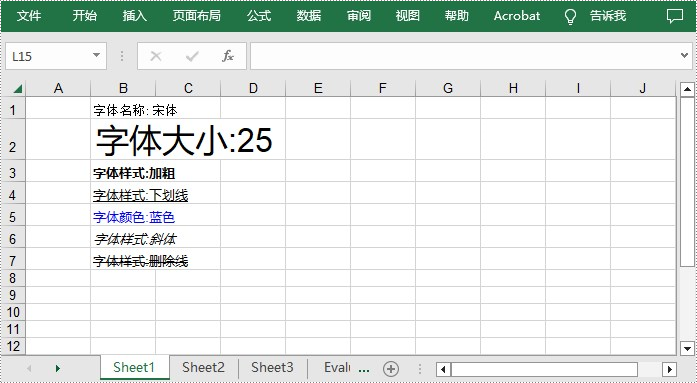Click the horizontal scrollbar thumb
The width and height of the screenshot is (697, 383).
544,369
